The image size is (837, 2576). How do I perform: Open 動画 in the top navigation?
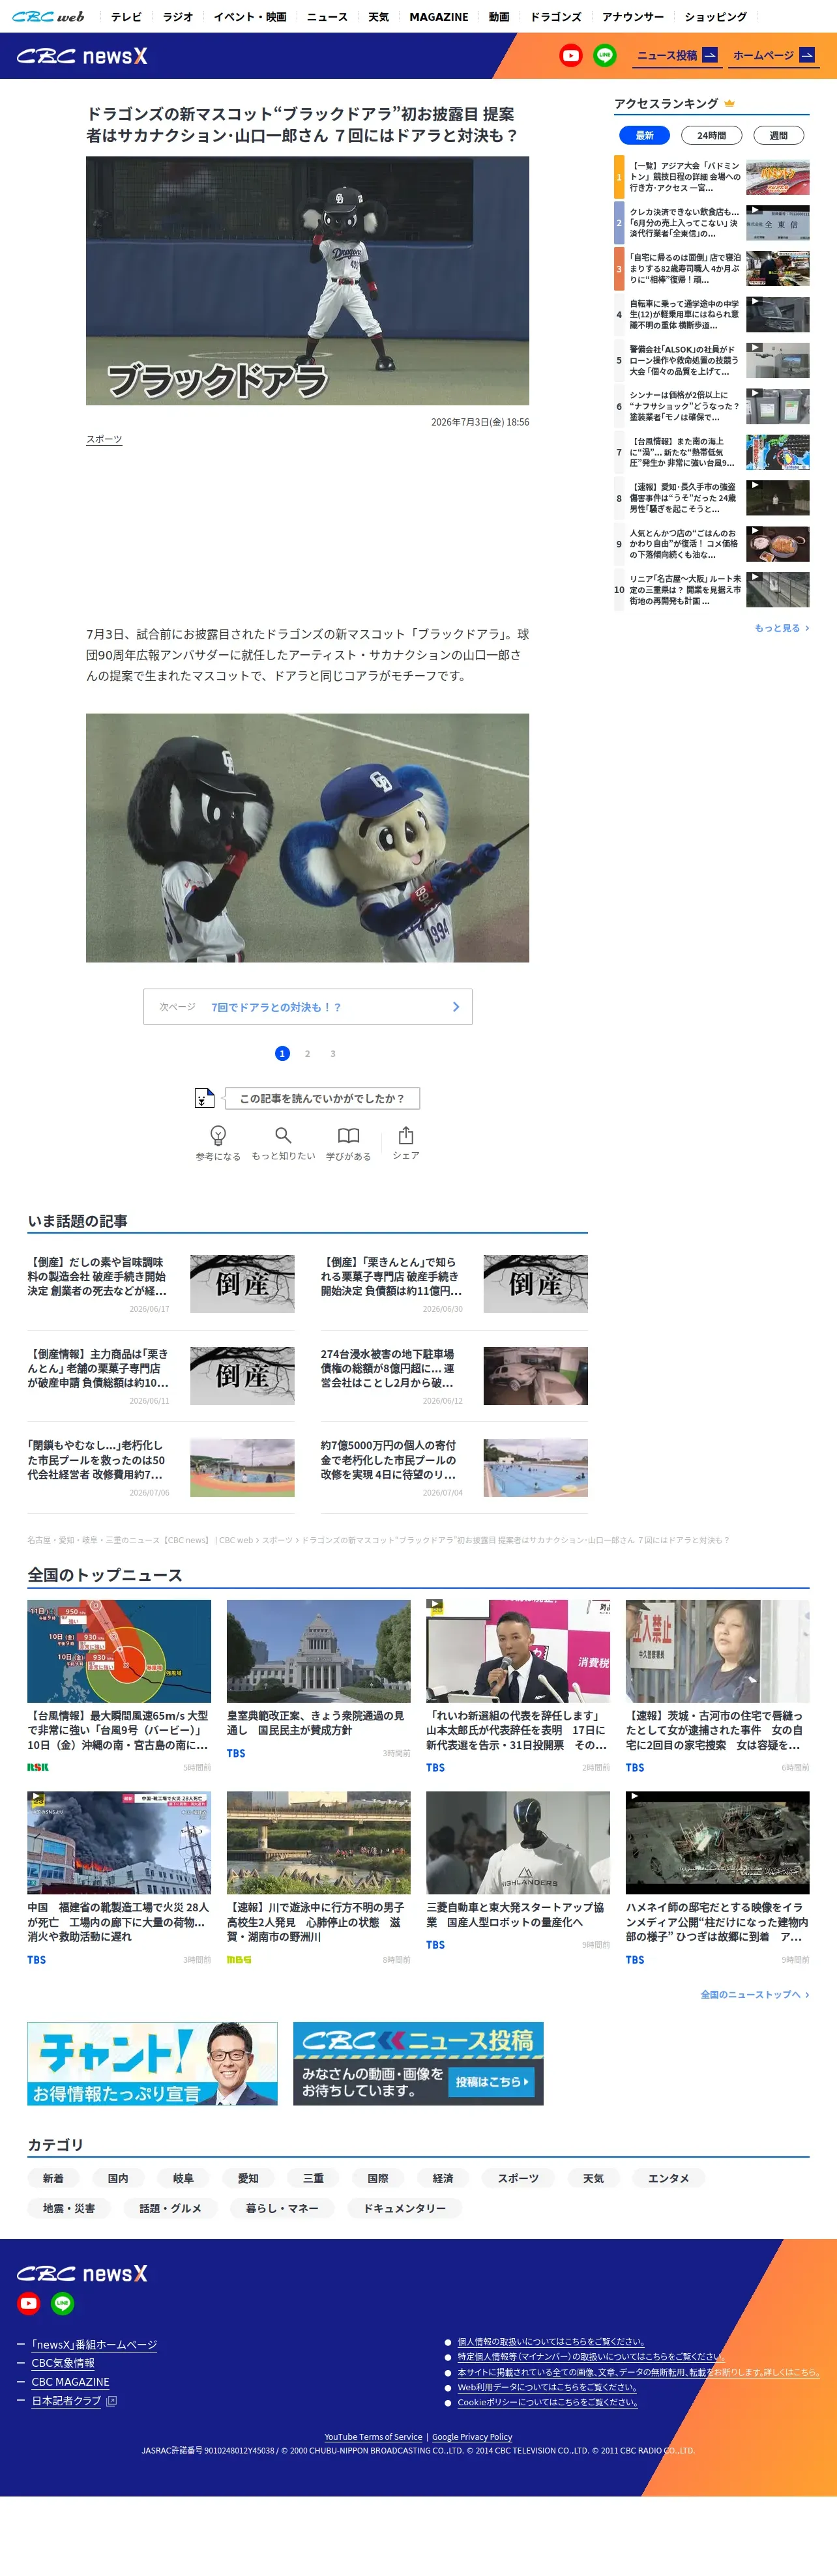[499, 17]
